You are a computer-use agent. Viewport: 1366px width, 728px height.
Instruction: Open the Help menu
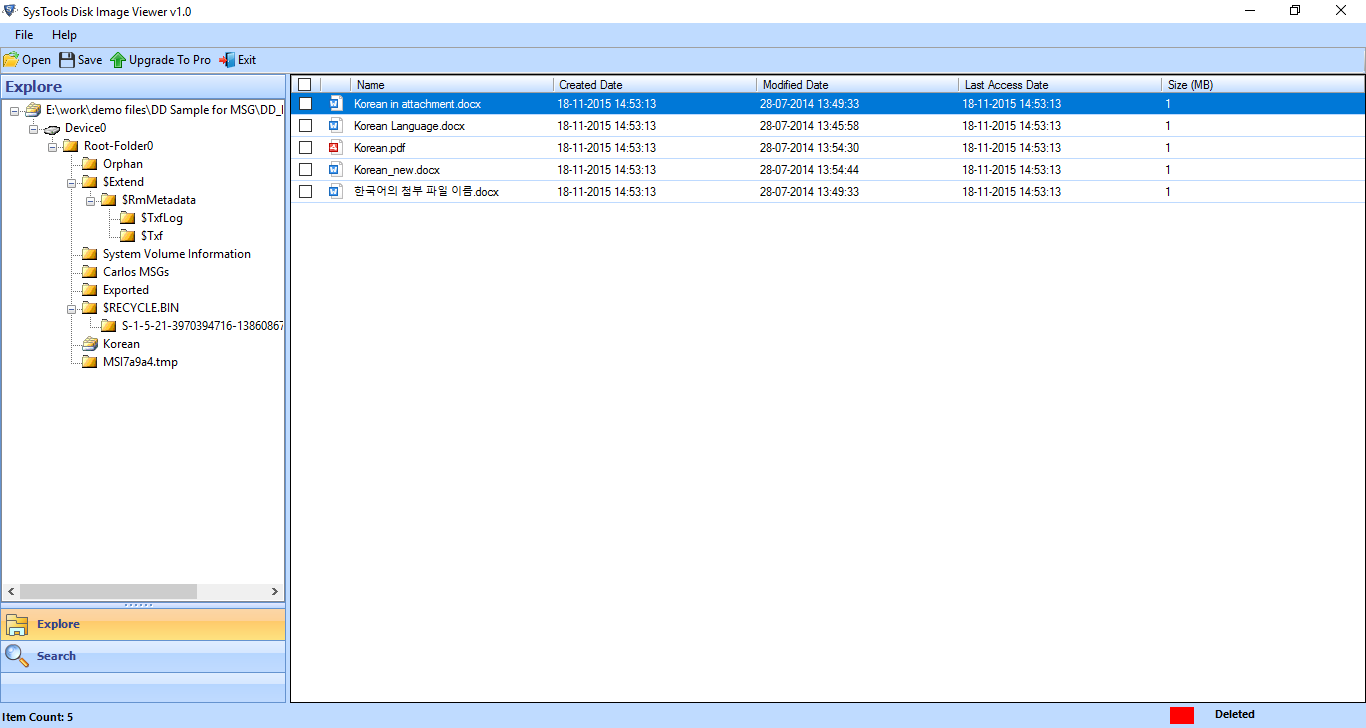click(x=64, y=35)
